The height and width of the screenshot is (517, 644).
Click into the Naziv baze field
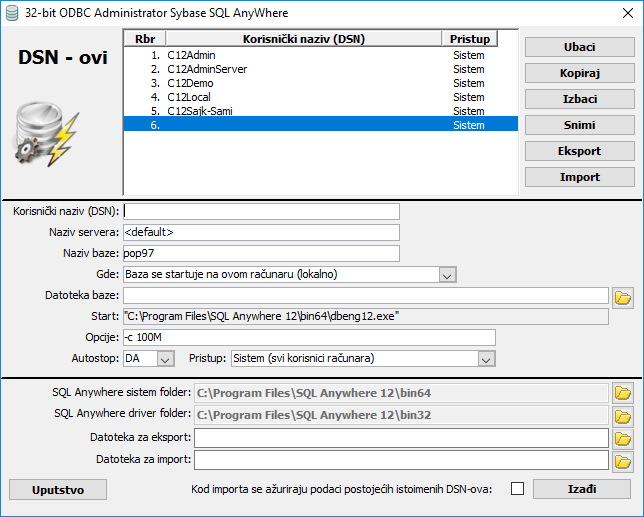coord(260,253)
